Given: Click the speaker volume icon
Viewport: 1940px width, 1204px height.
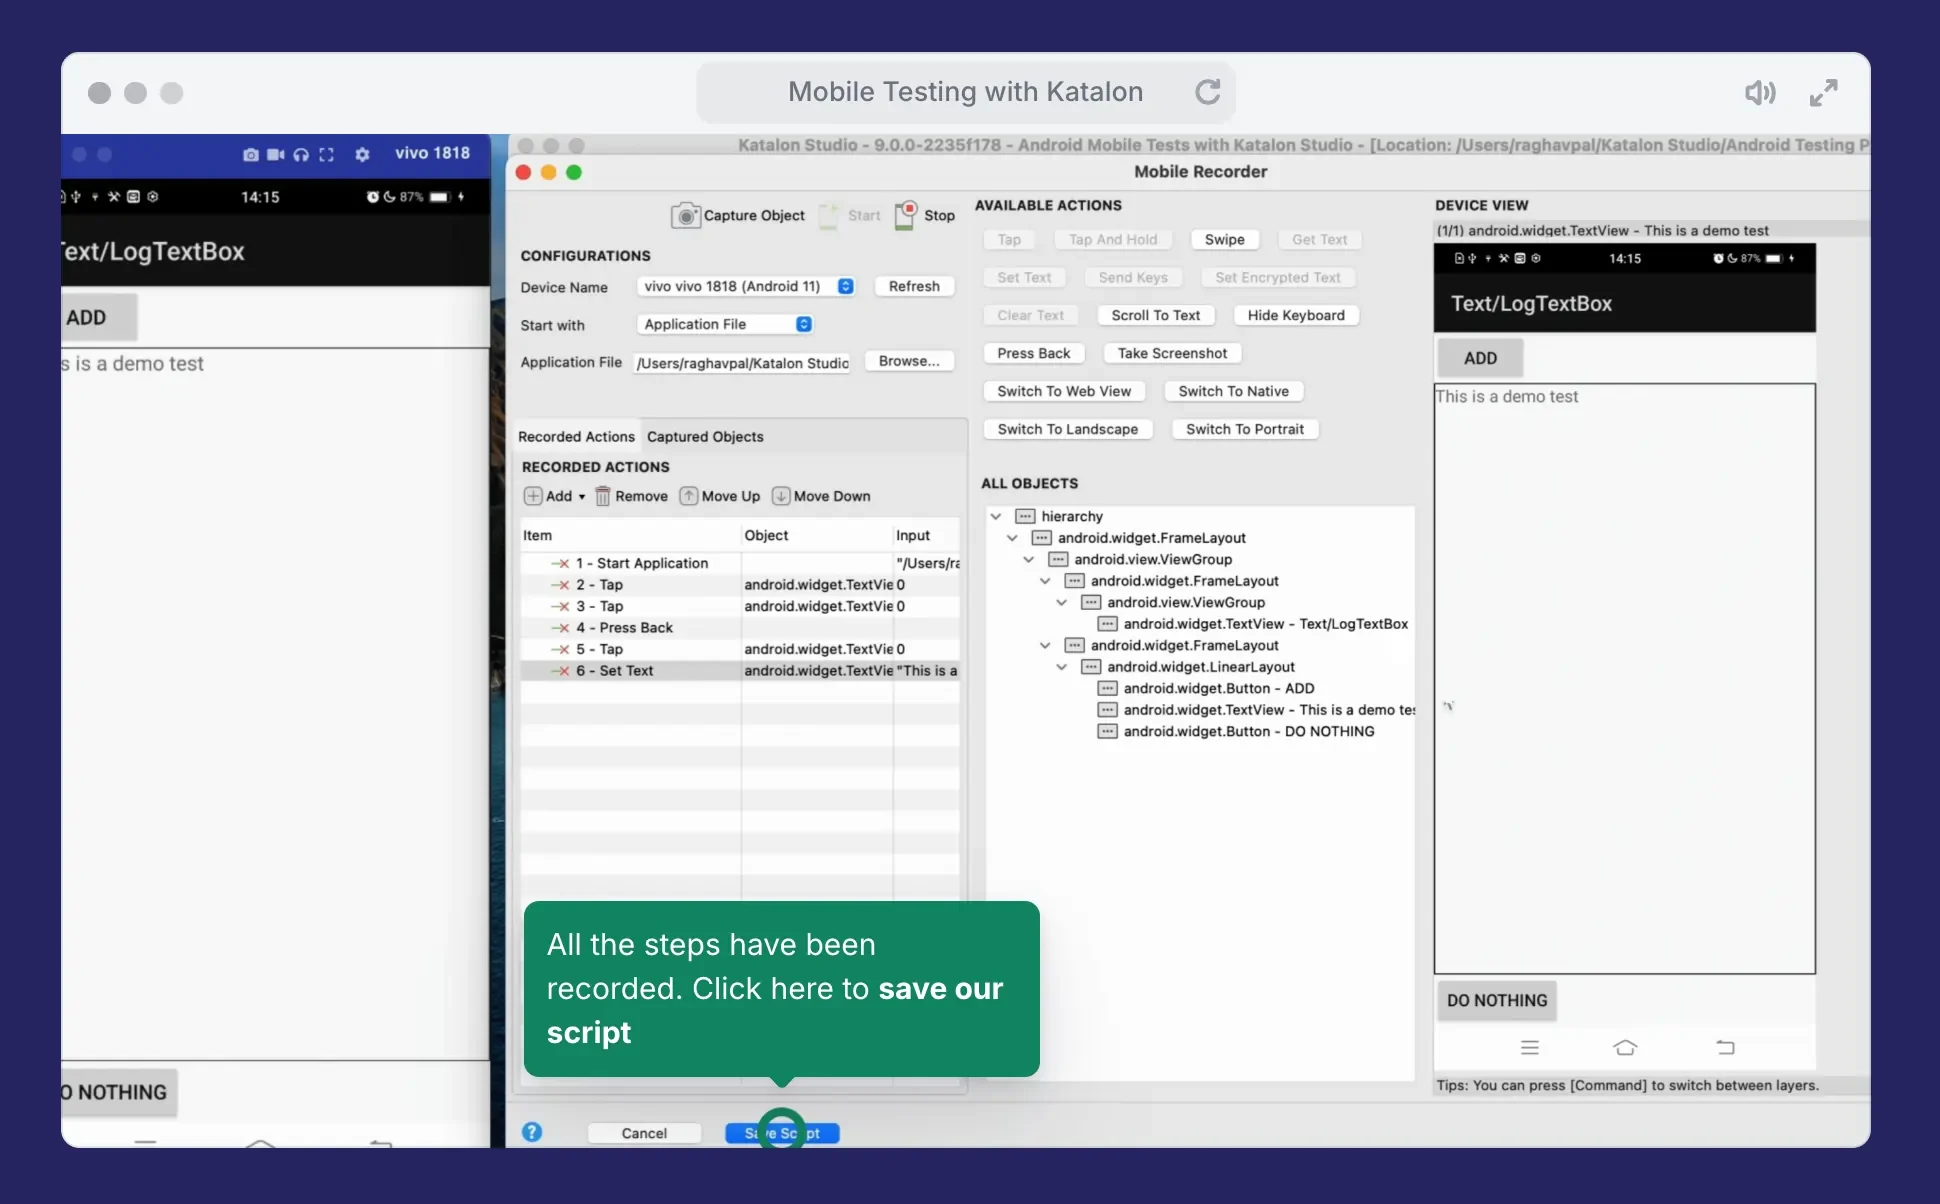Looking at the screenshot, I should tap(1759, 93).
